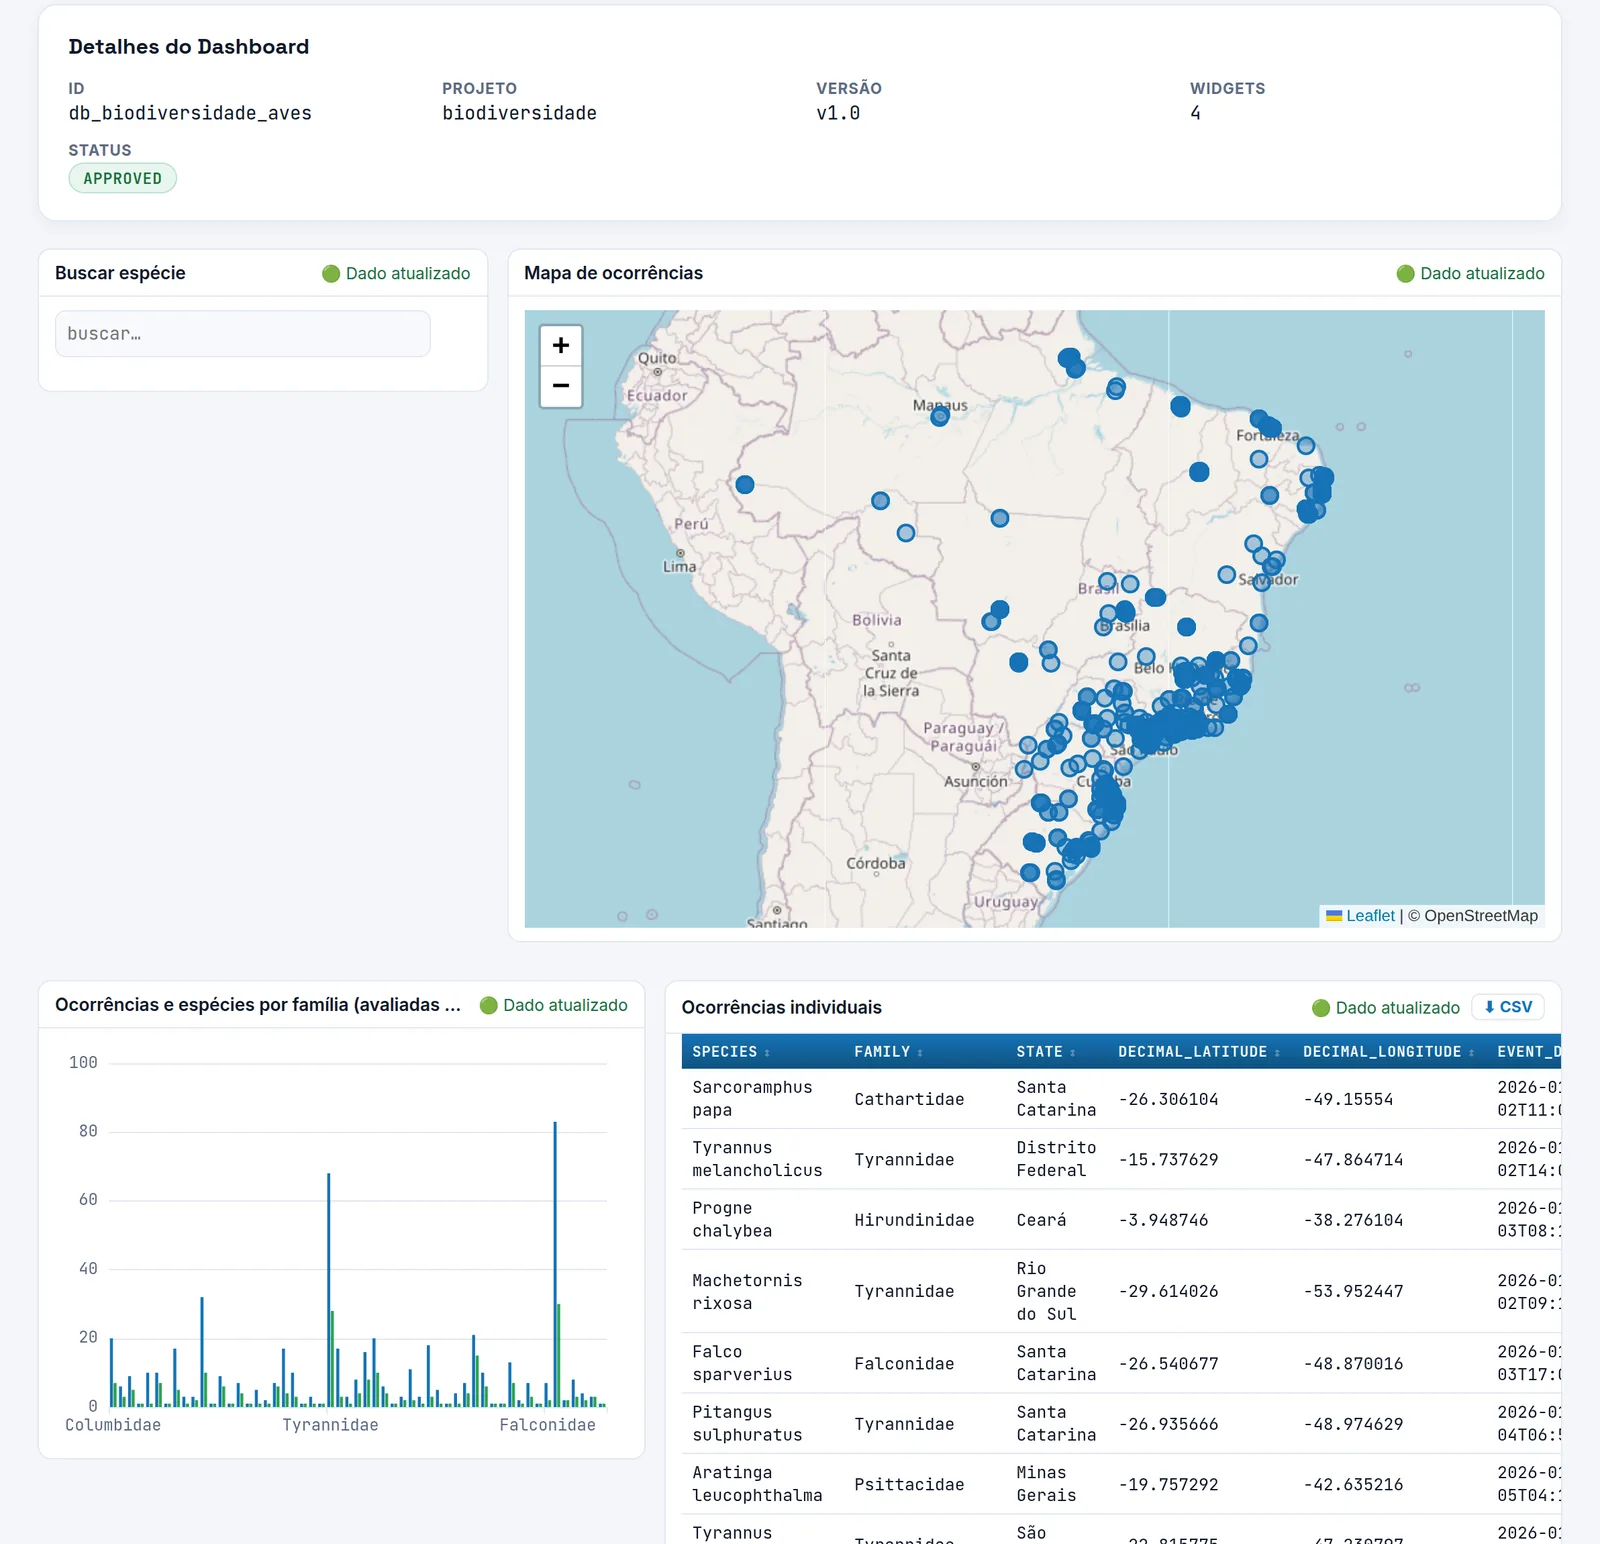Viewport: 1600px width, 1544px height.
Task: Click the Tyrannidae chart axis label
Action: click(x=330, y=1425)
